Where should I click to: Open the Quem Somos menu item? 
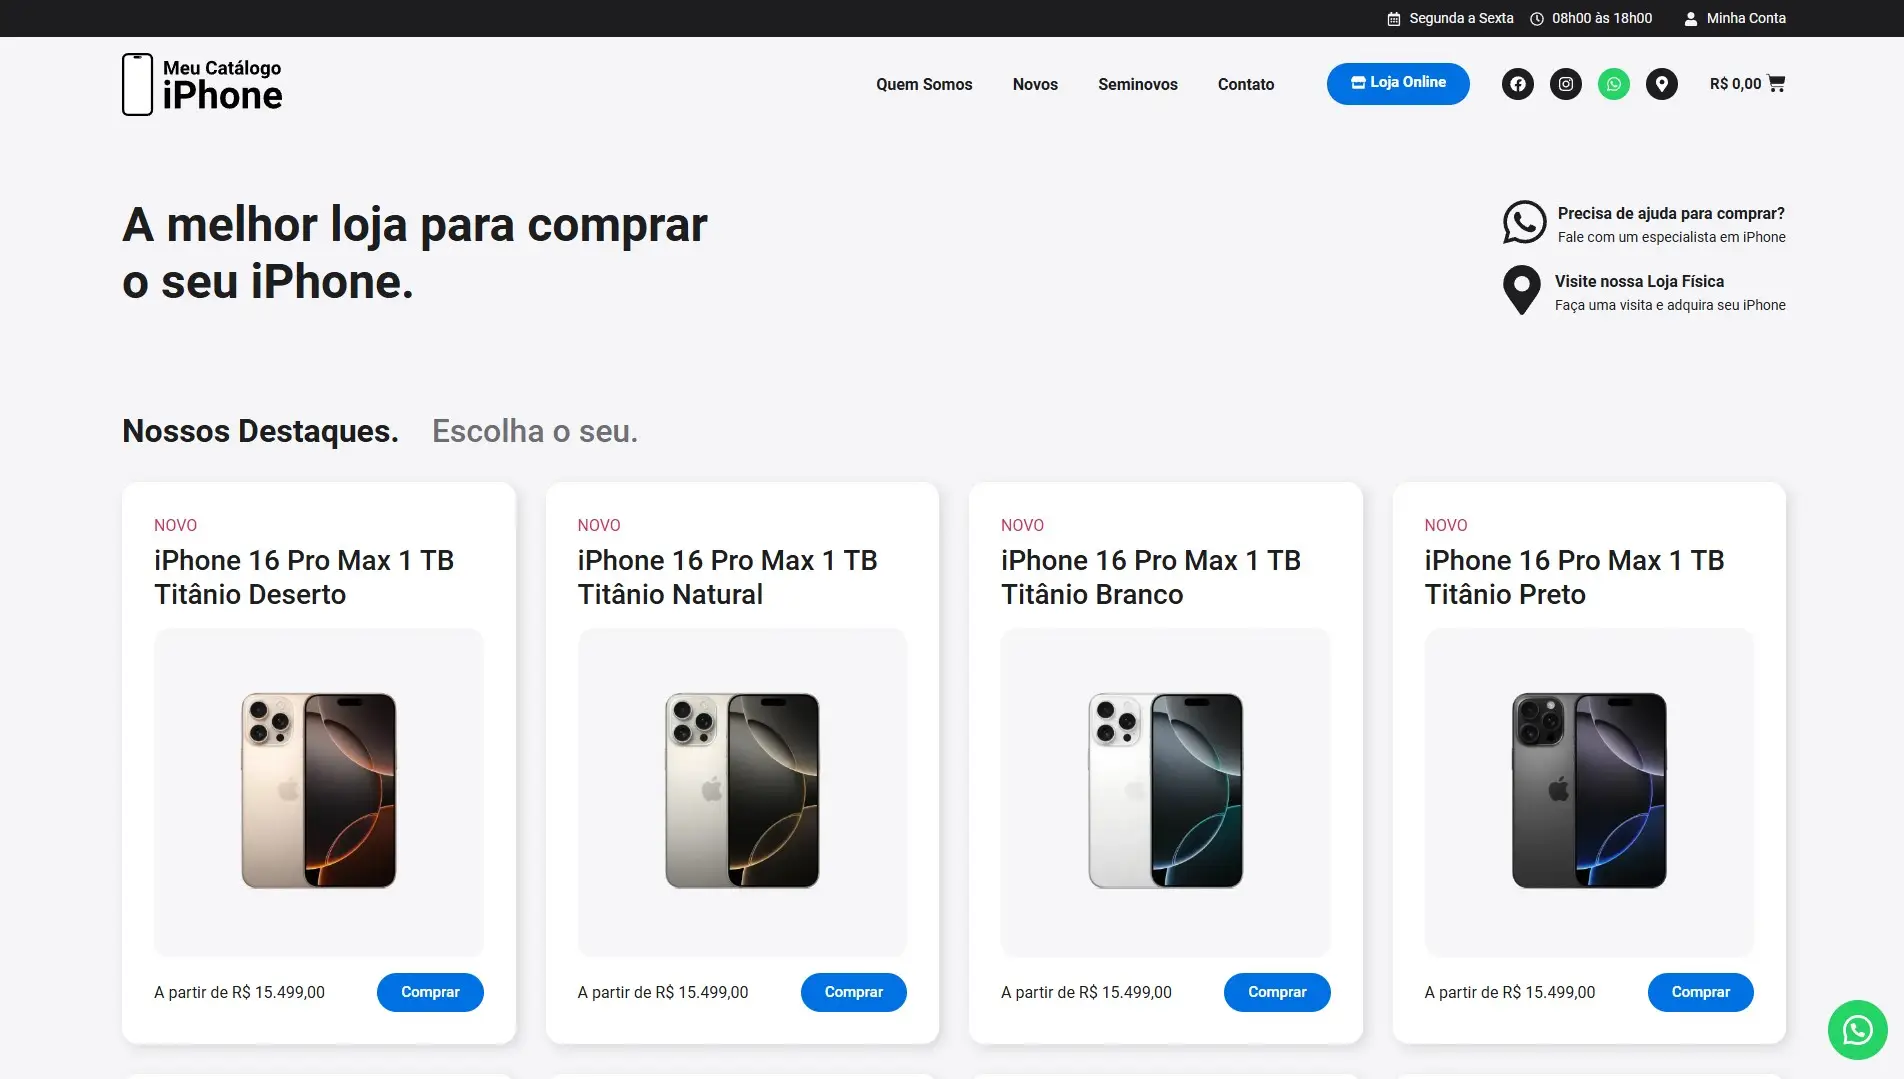coord(924,84)
